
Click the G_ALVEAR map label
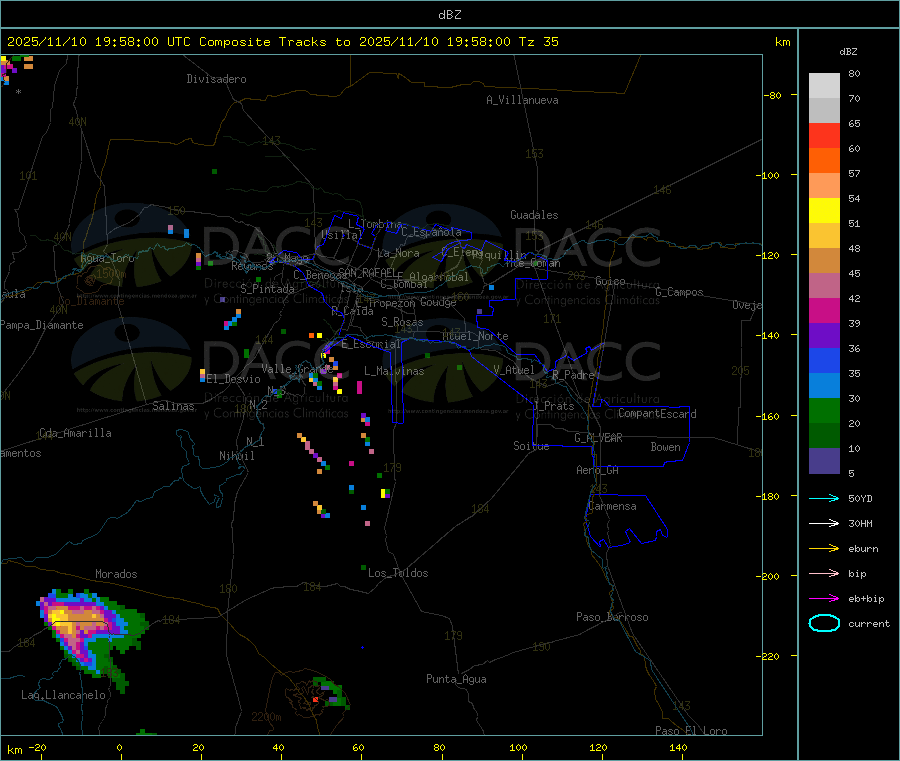(598, 438)
